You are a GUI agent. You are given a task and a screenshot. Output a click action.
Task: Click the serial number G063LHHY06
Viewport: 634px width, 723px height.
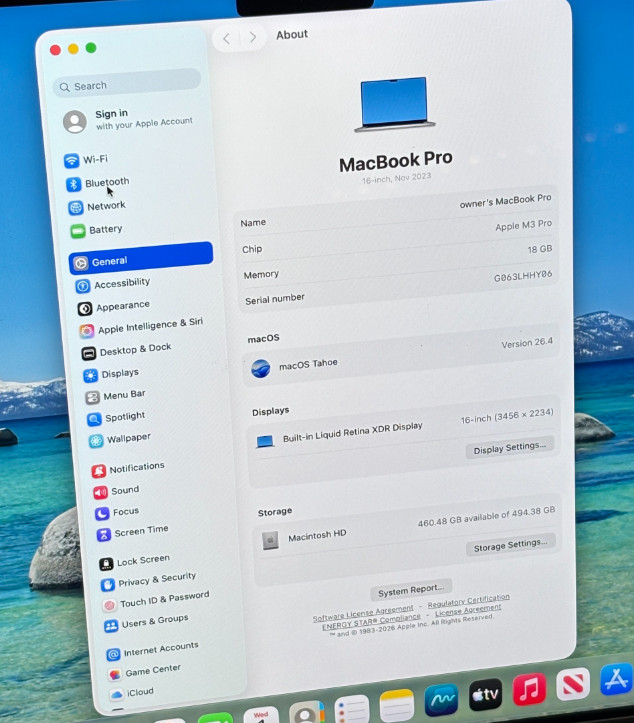click(523, 276)
